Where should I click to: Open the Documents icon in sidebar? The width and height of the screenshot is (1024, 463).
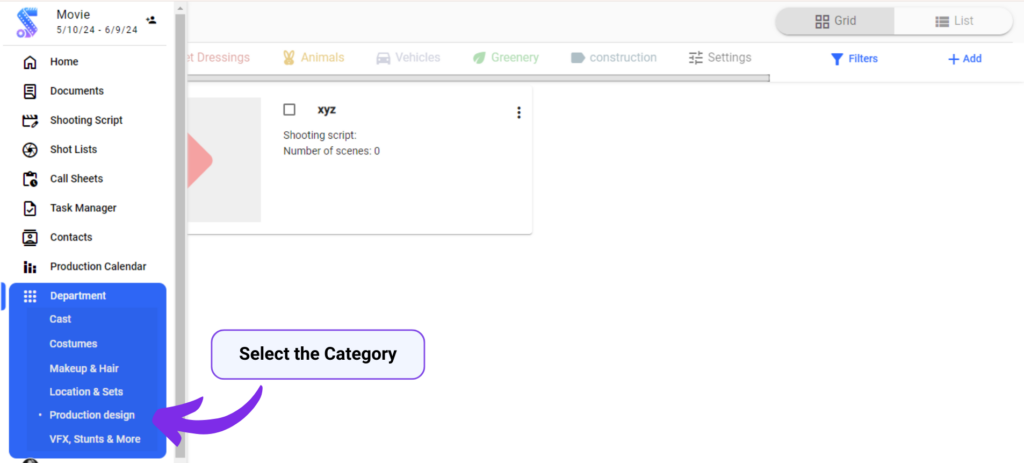pos(30,91)
